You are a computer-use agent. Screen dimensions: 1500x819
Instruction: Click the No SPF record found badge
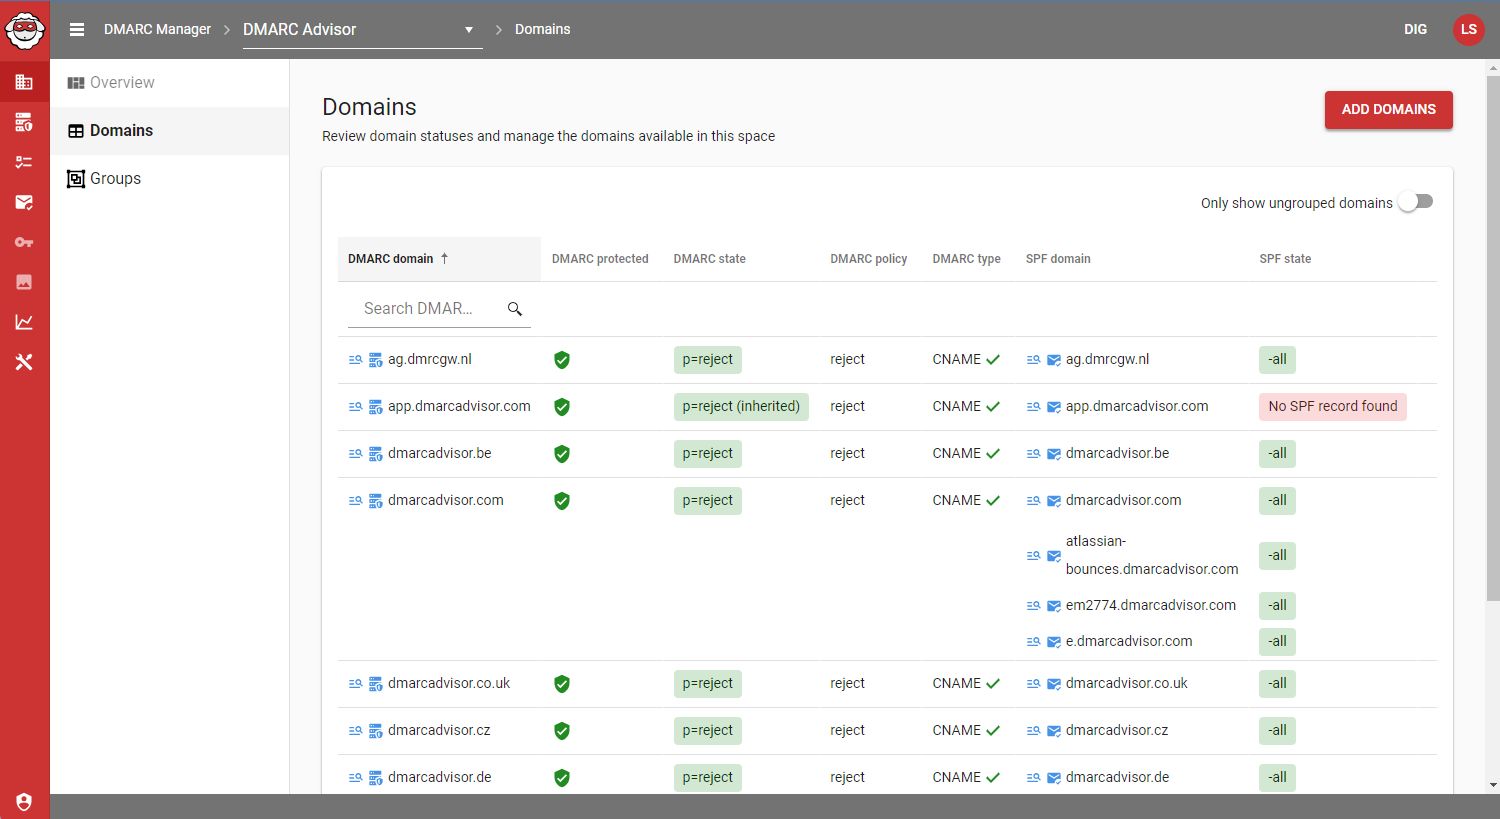coord(1333,407)
